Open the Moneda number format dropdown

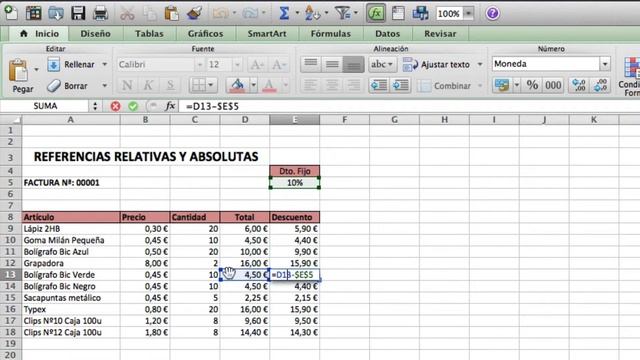(605, 64)
